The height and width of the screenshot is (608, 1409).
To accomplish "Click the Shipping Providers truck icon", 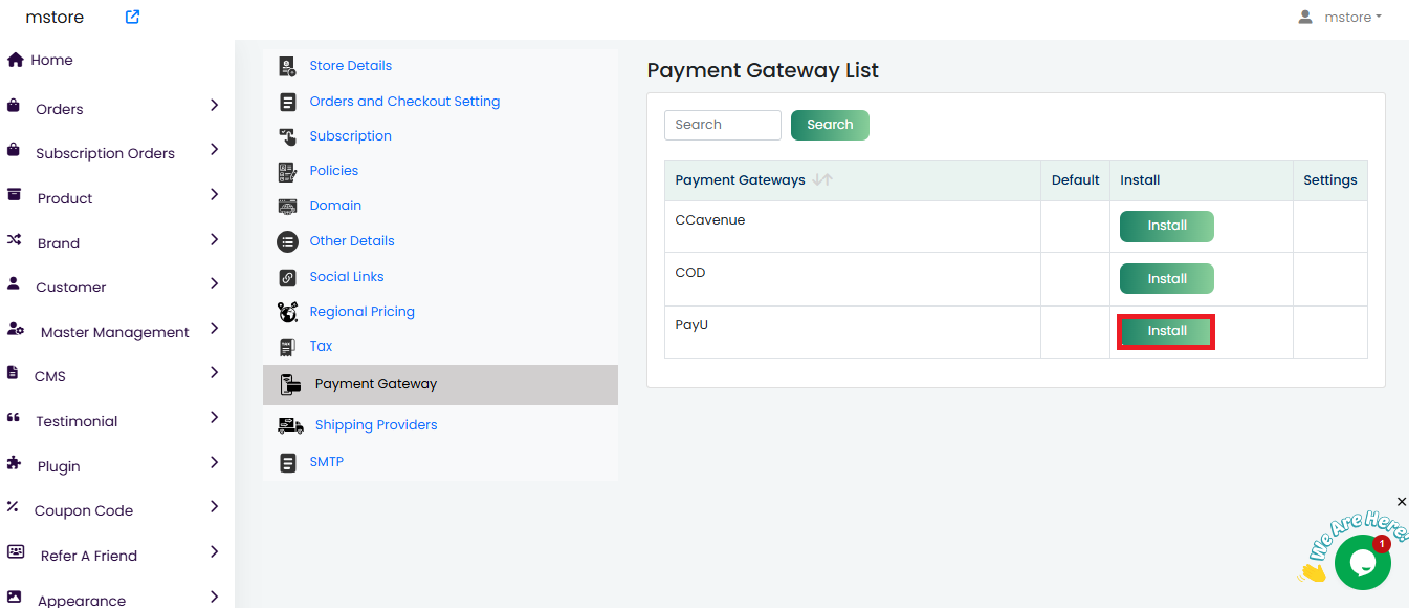I will 290,425.
